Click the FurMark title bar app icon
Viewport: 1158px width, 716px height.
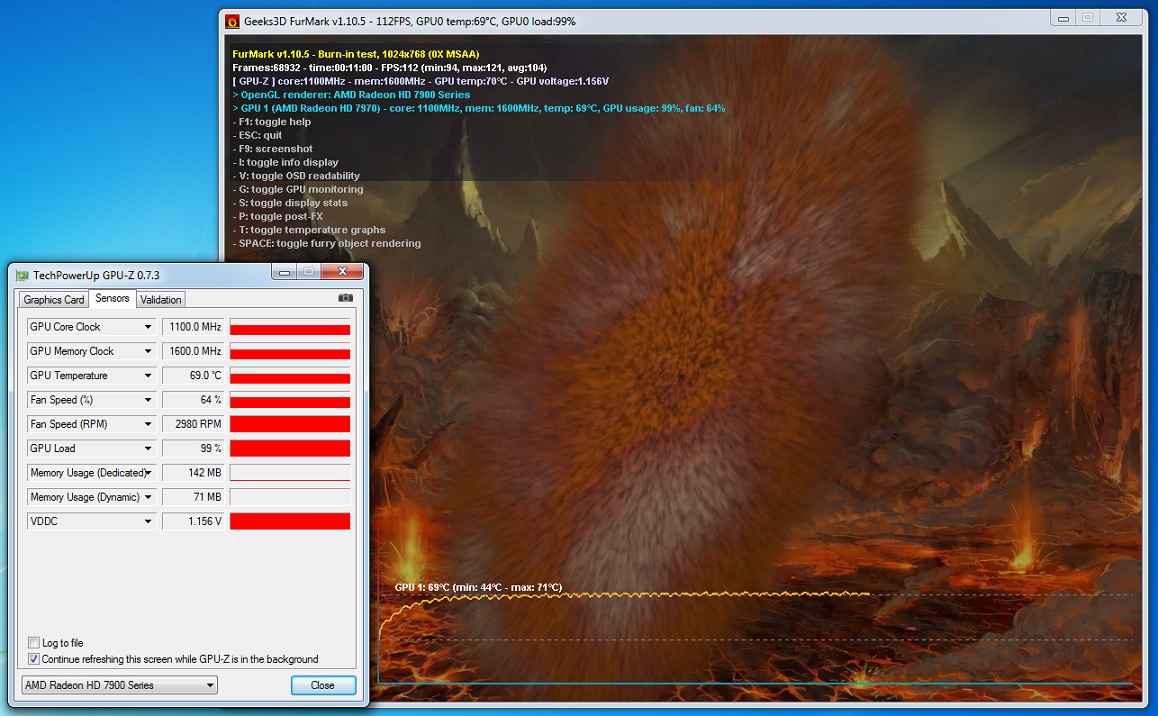coord(233,21)
